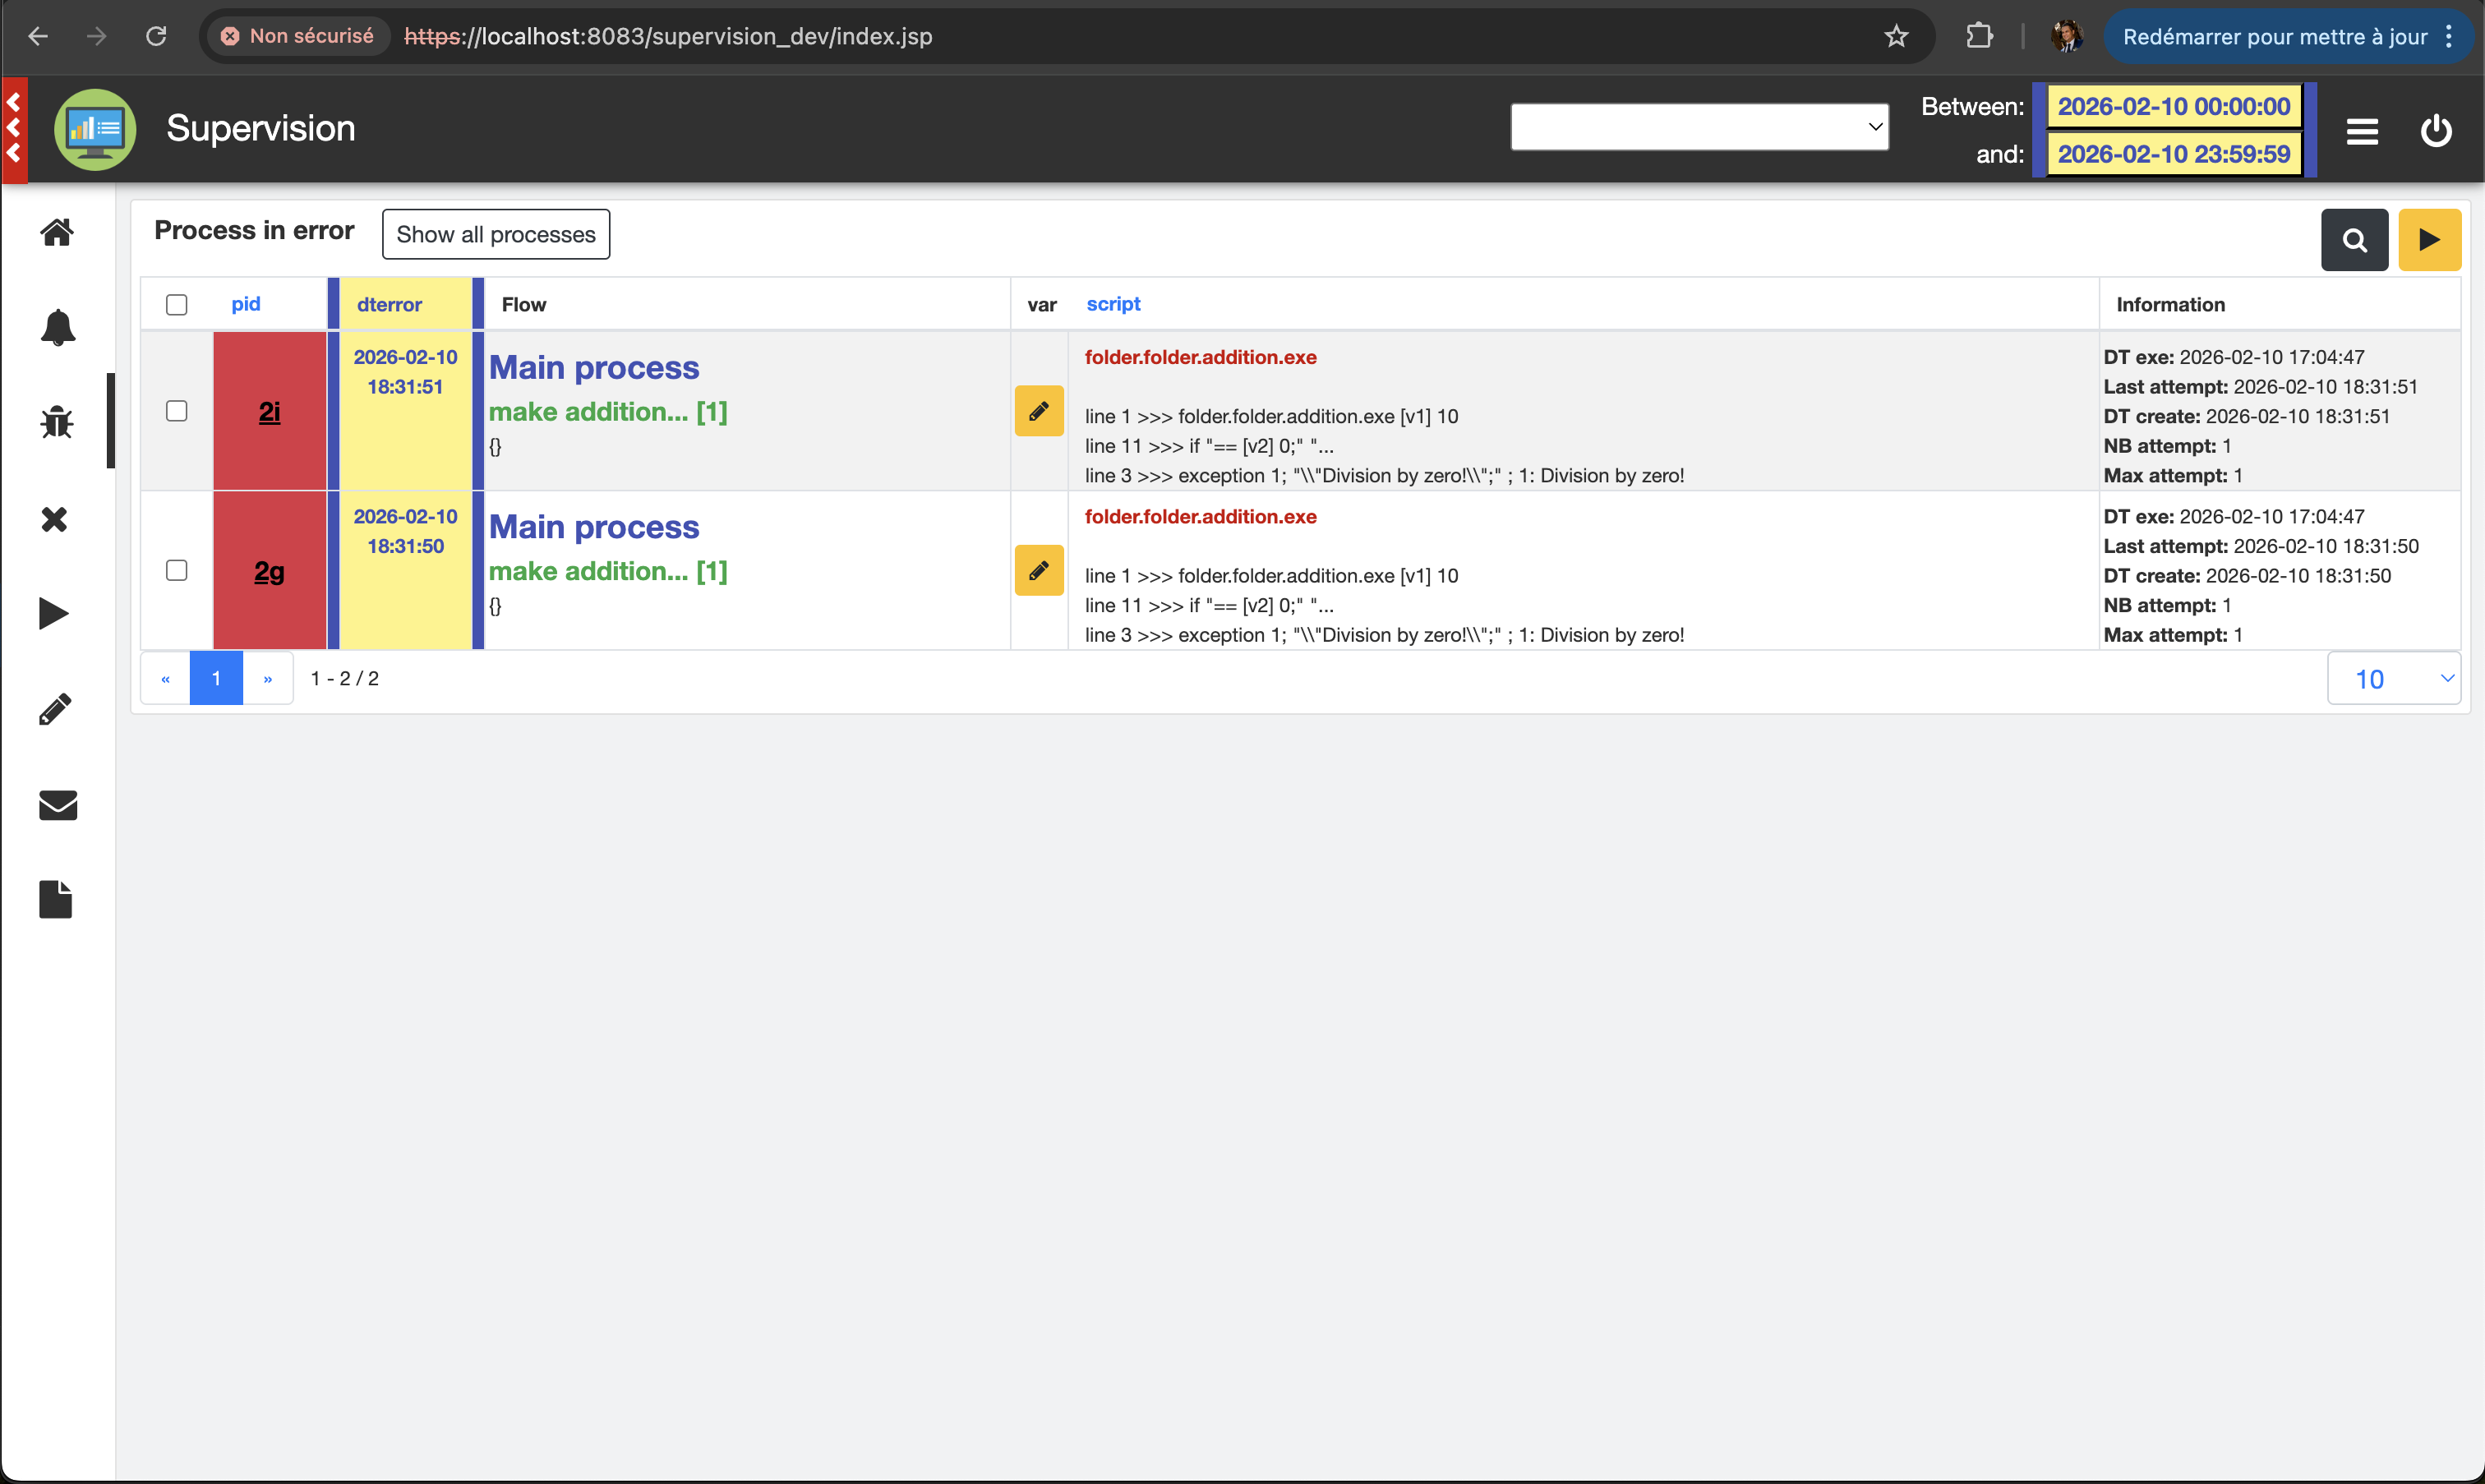Open the hamburger menu in header
2485x1484 pixels.
click(2362, 131)
